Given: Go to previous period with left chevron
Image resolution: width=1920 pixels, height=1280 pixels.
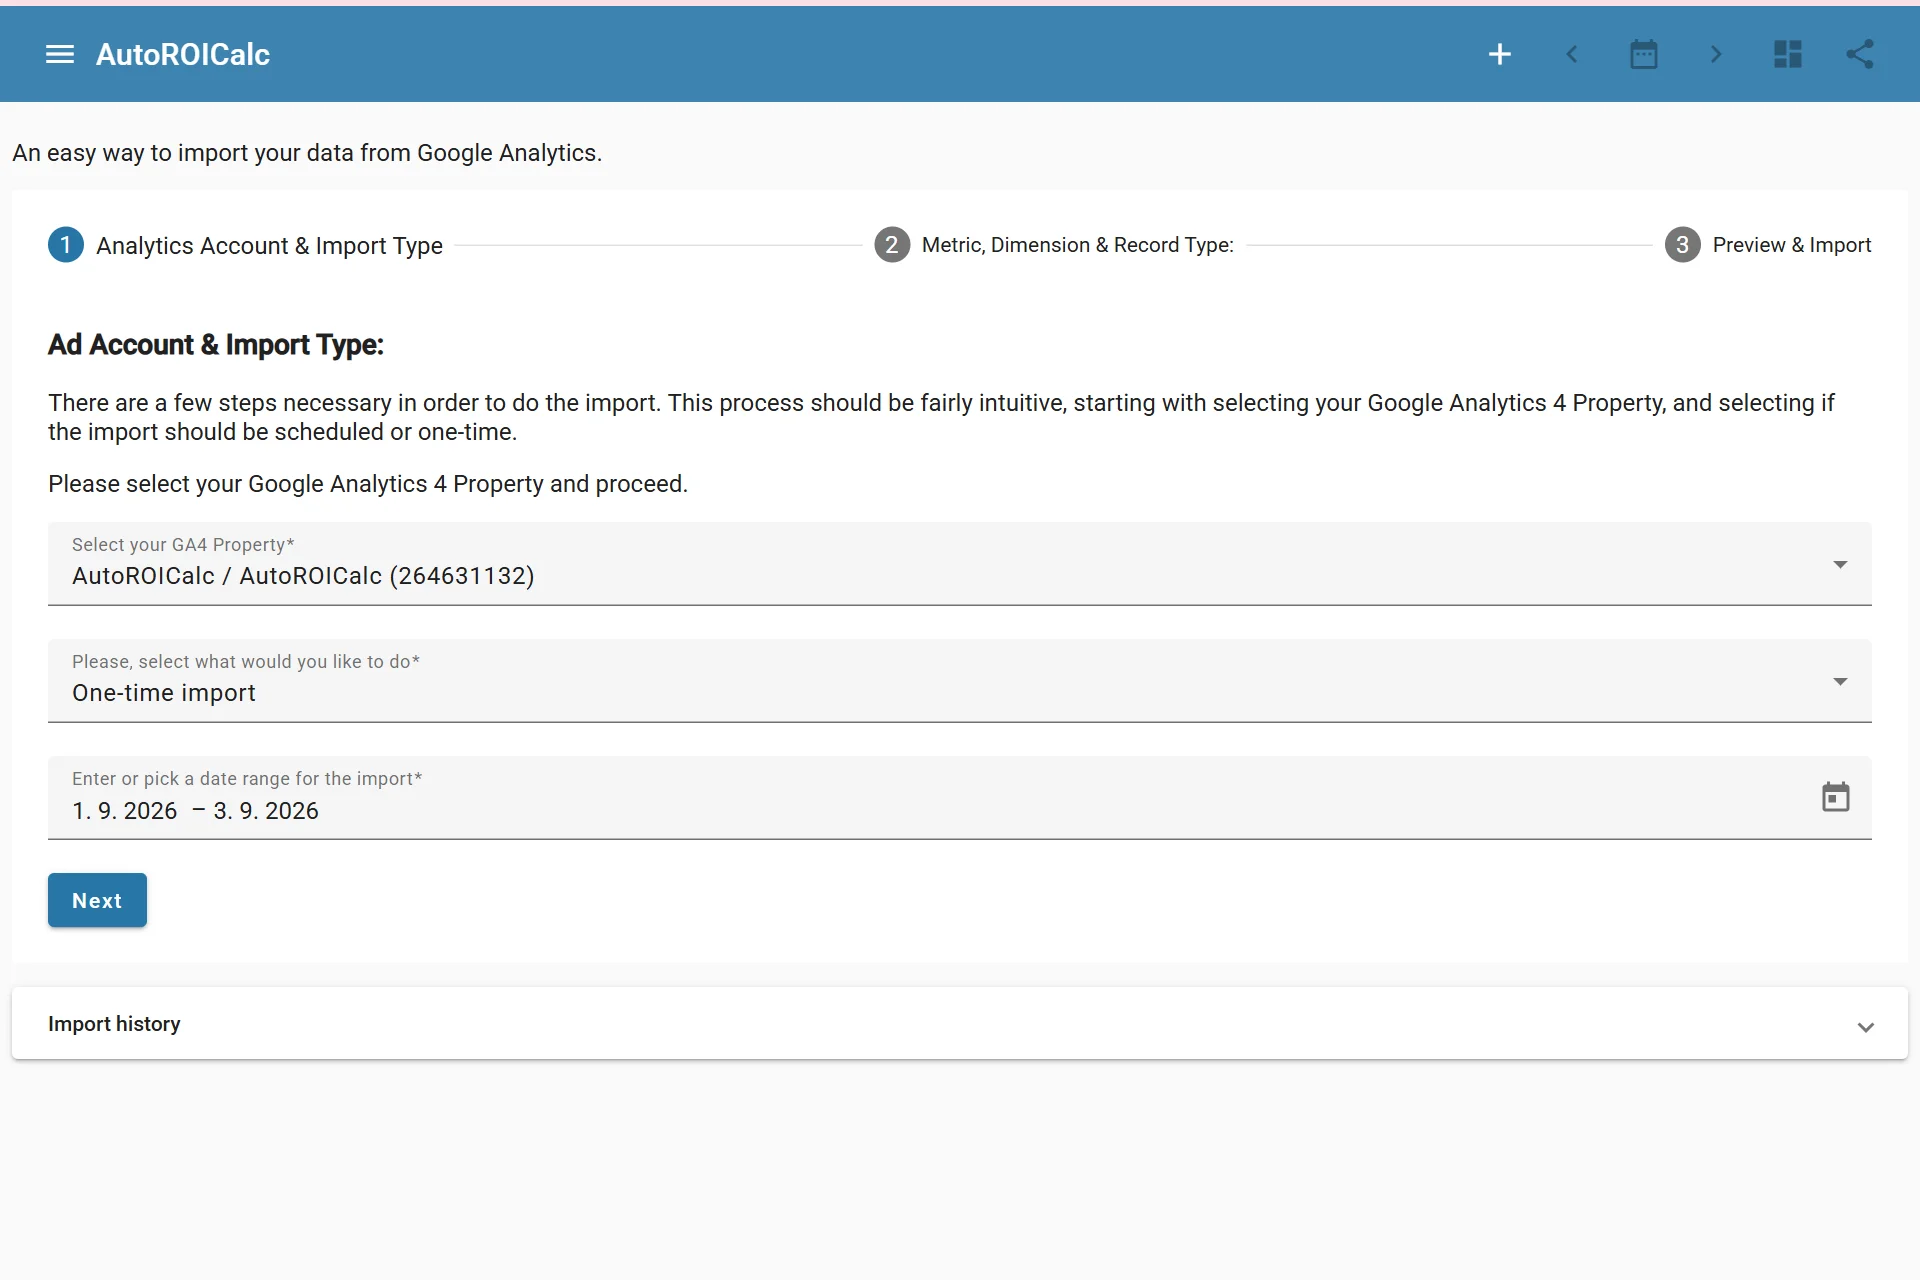Looking at the screenshot, I should coord(1572,54).
